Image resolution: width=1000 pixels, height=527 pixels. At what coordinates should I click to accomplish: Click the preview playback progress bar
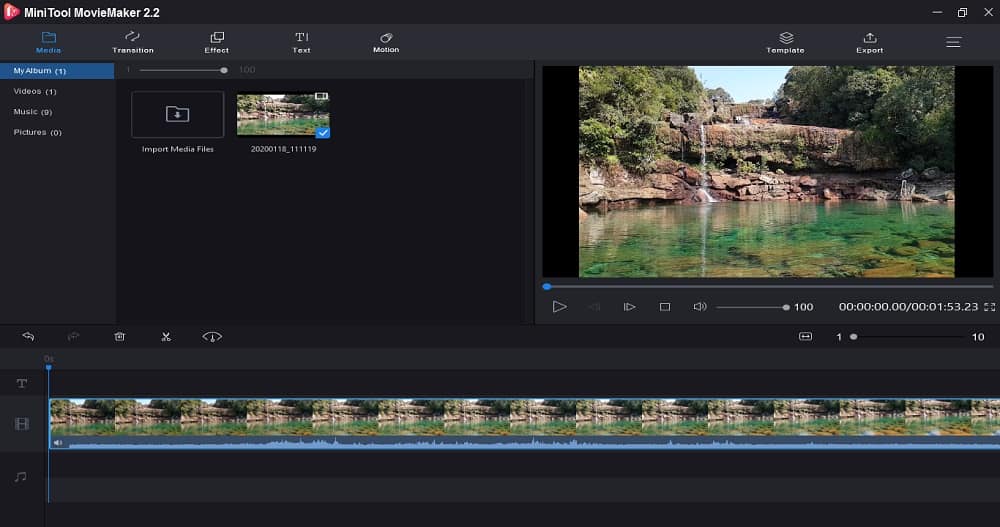(x=768, y=286)
